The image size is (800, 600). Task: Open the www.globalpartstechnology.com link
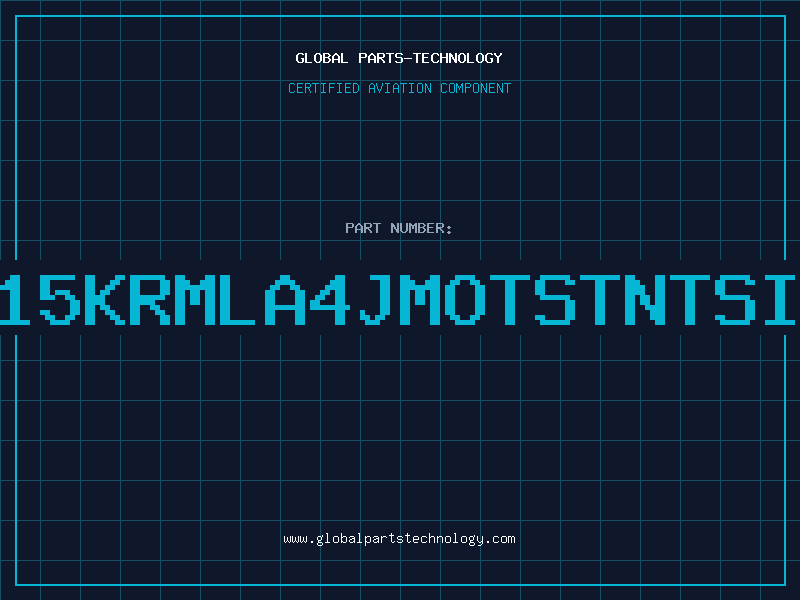point(399,539)
